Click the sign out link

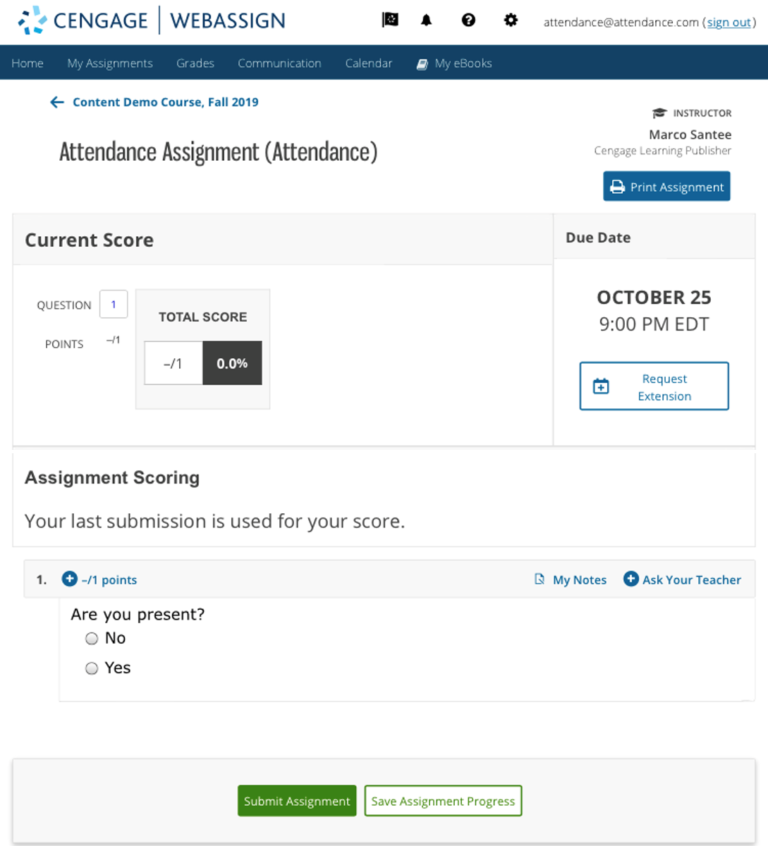(x=727, y=22)
